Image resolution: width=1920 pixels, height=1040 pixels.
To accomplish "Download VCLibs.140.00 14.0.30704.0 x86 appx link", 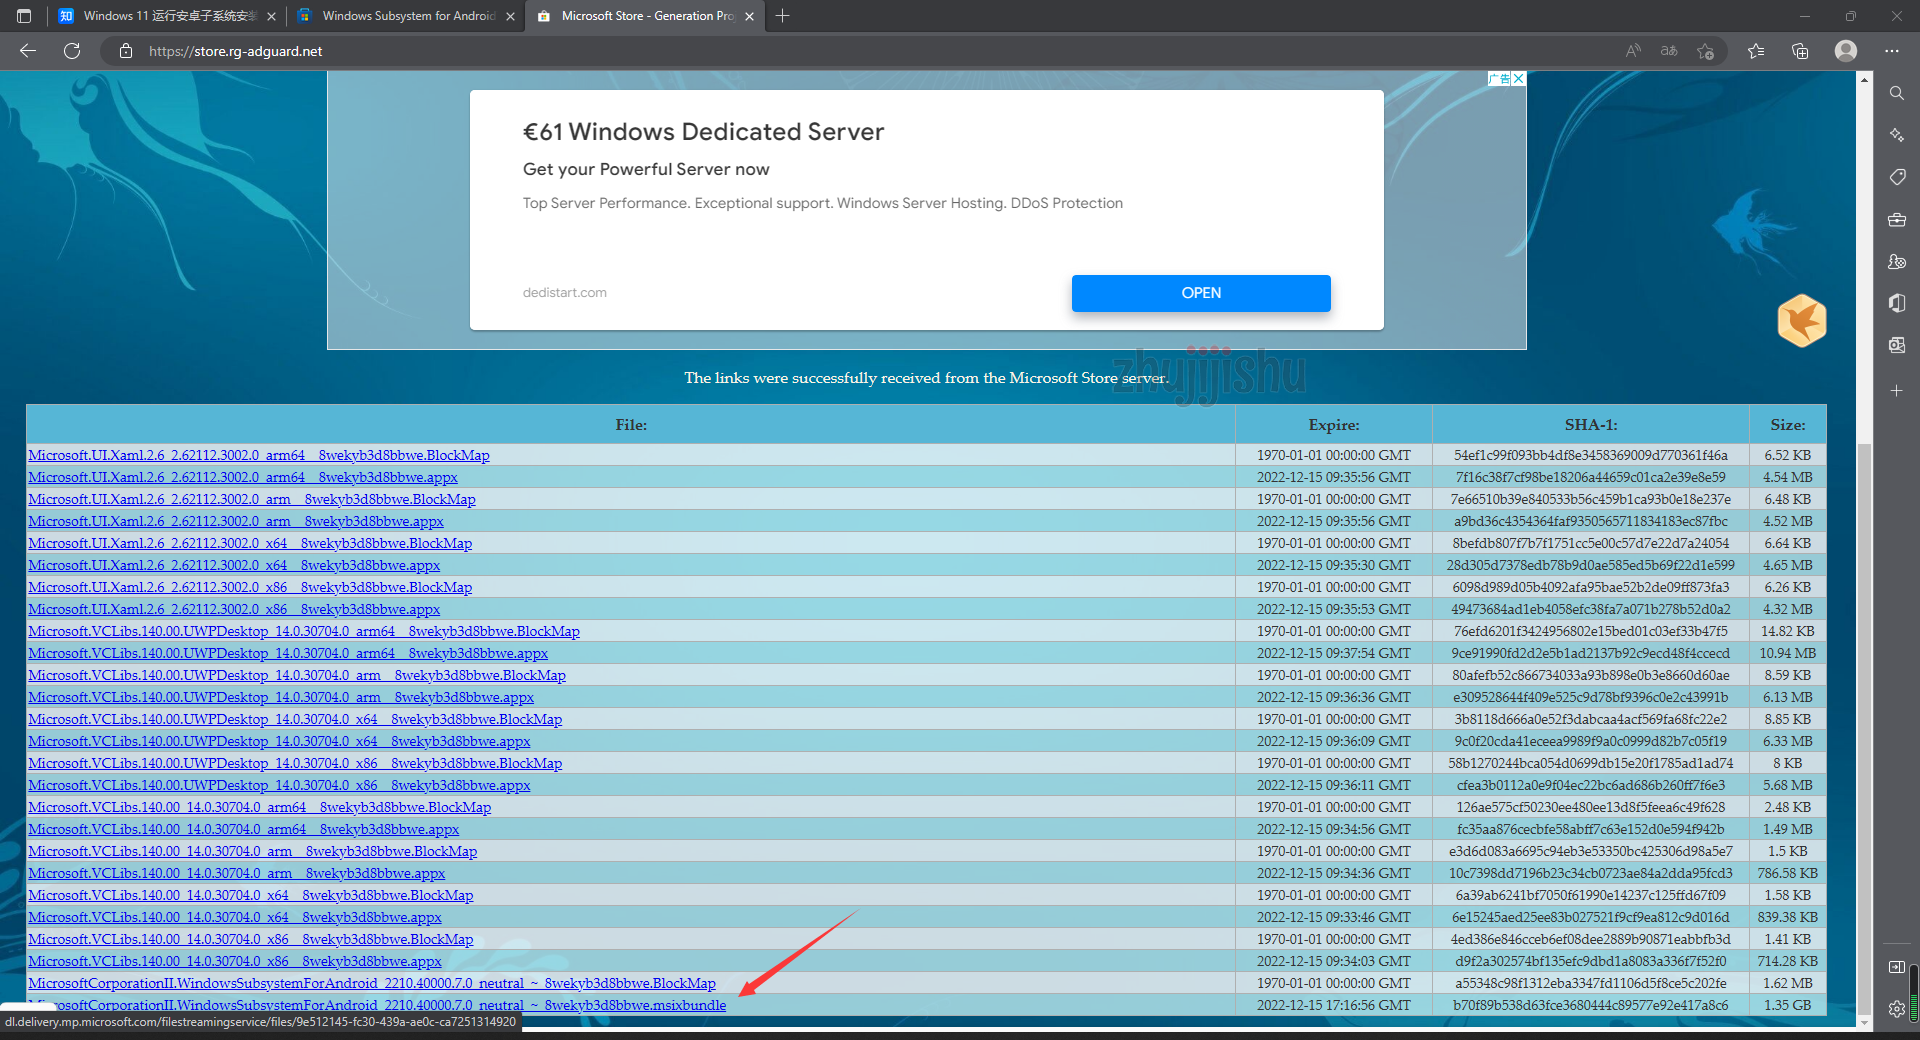I will click(x=235, y=961).
